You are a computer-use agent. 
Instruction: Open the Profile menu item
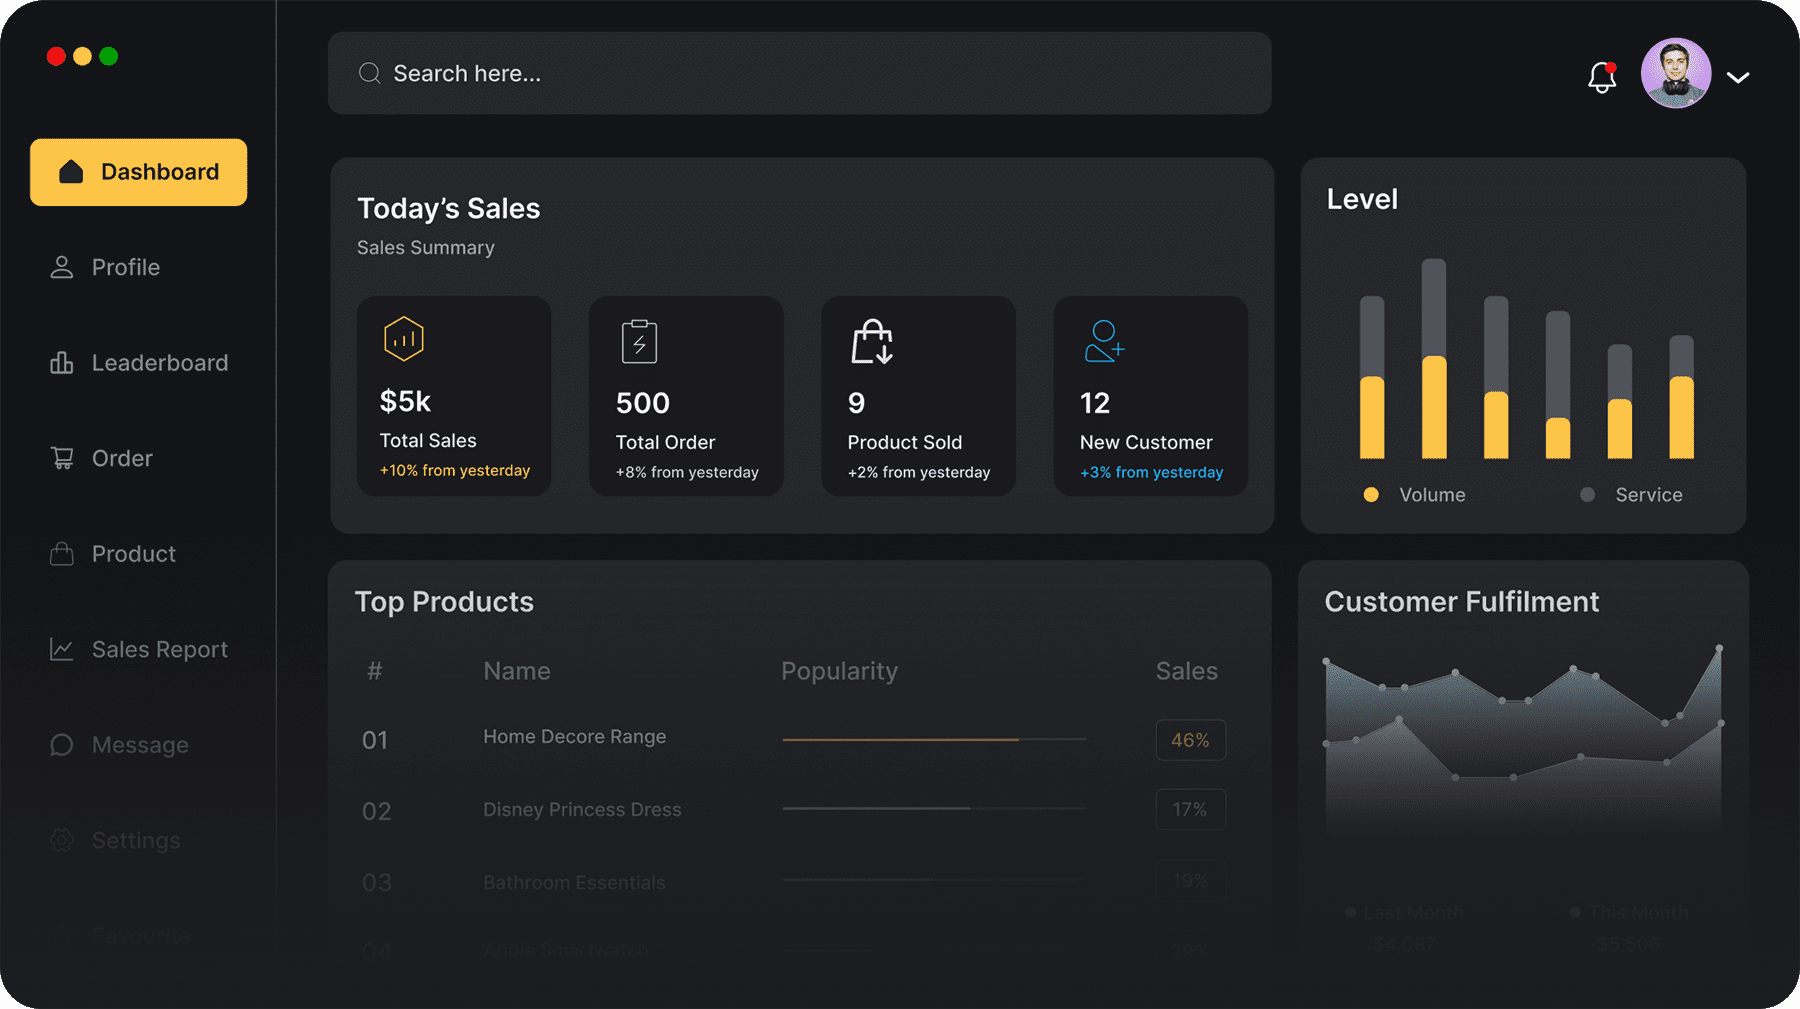pos(125,267)
